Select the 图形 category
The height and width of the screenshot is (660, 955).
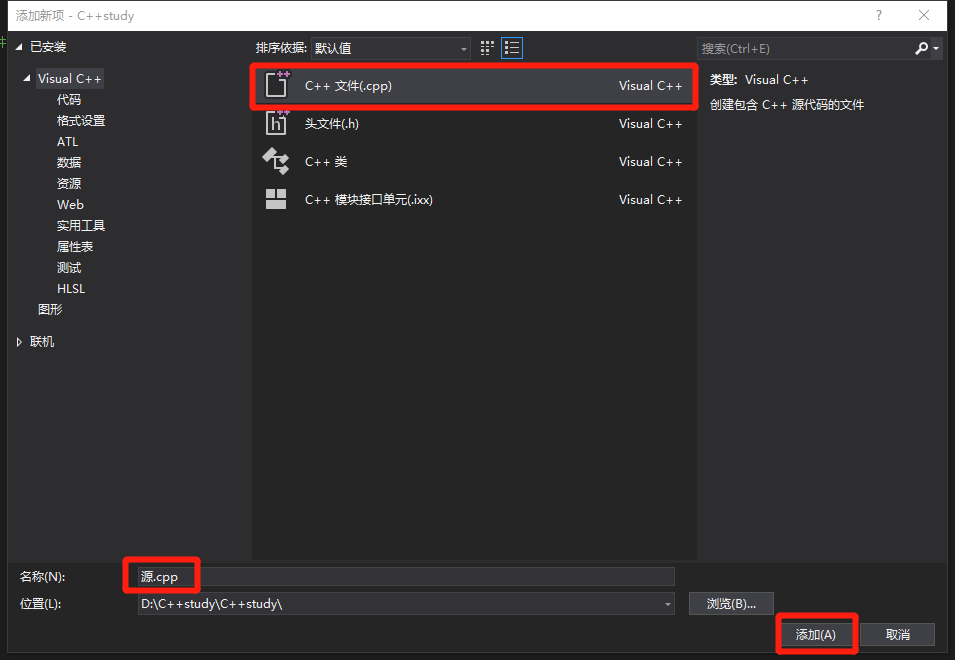[x=50, y=309]
